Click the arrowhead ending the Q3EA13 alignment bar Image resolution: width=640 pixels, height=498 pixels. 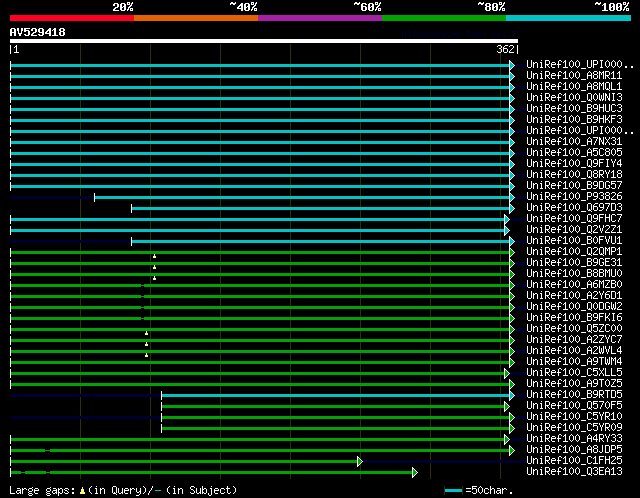pyautogui.click(x=415, y=473)
